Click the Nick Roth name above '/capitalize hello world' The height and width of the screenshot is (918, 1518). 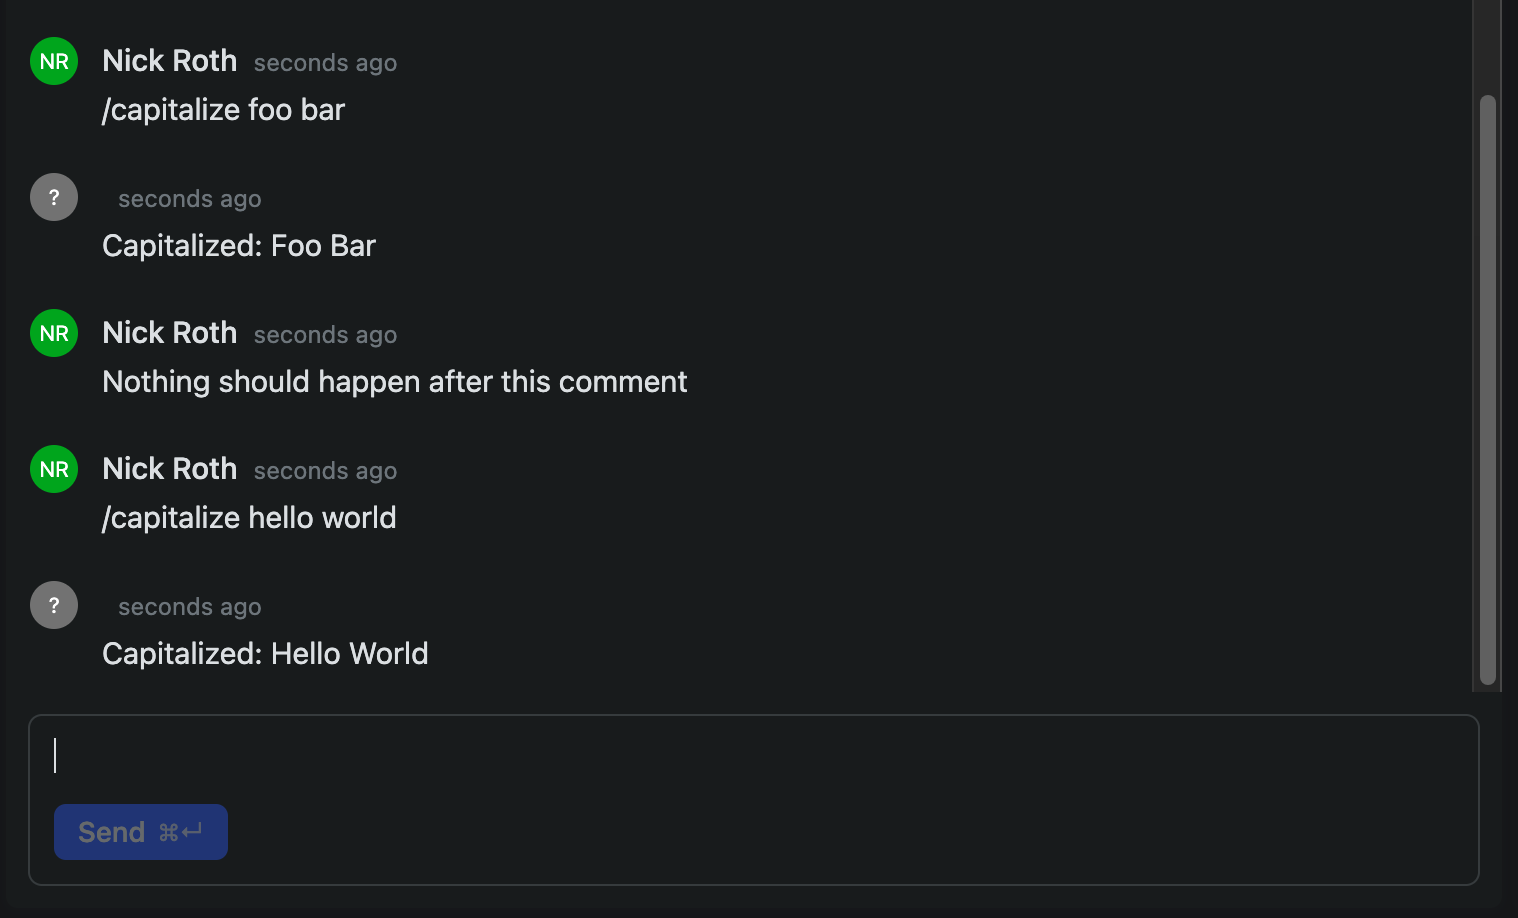coord(170,469)
